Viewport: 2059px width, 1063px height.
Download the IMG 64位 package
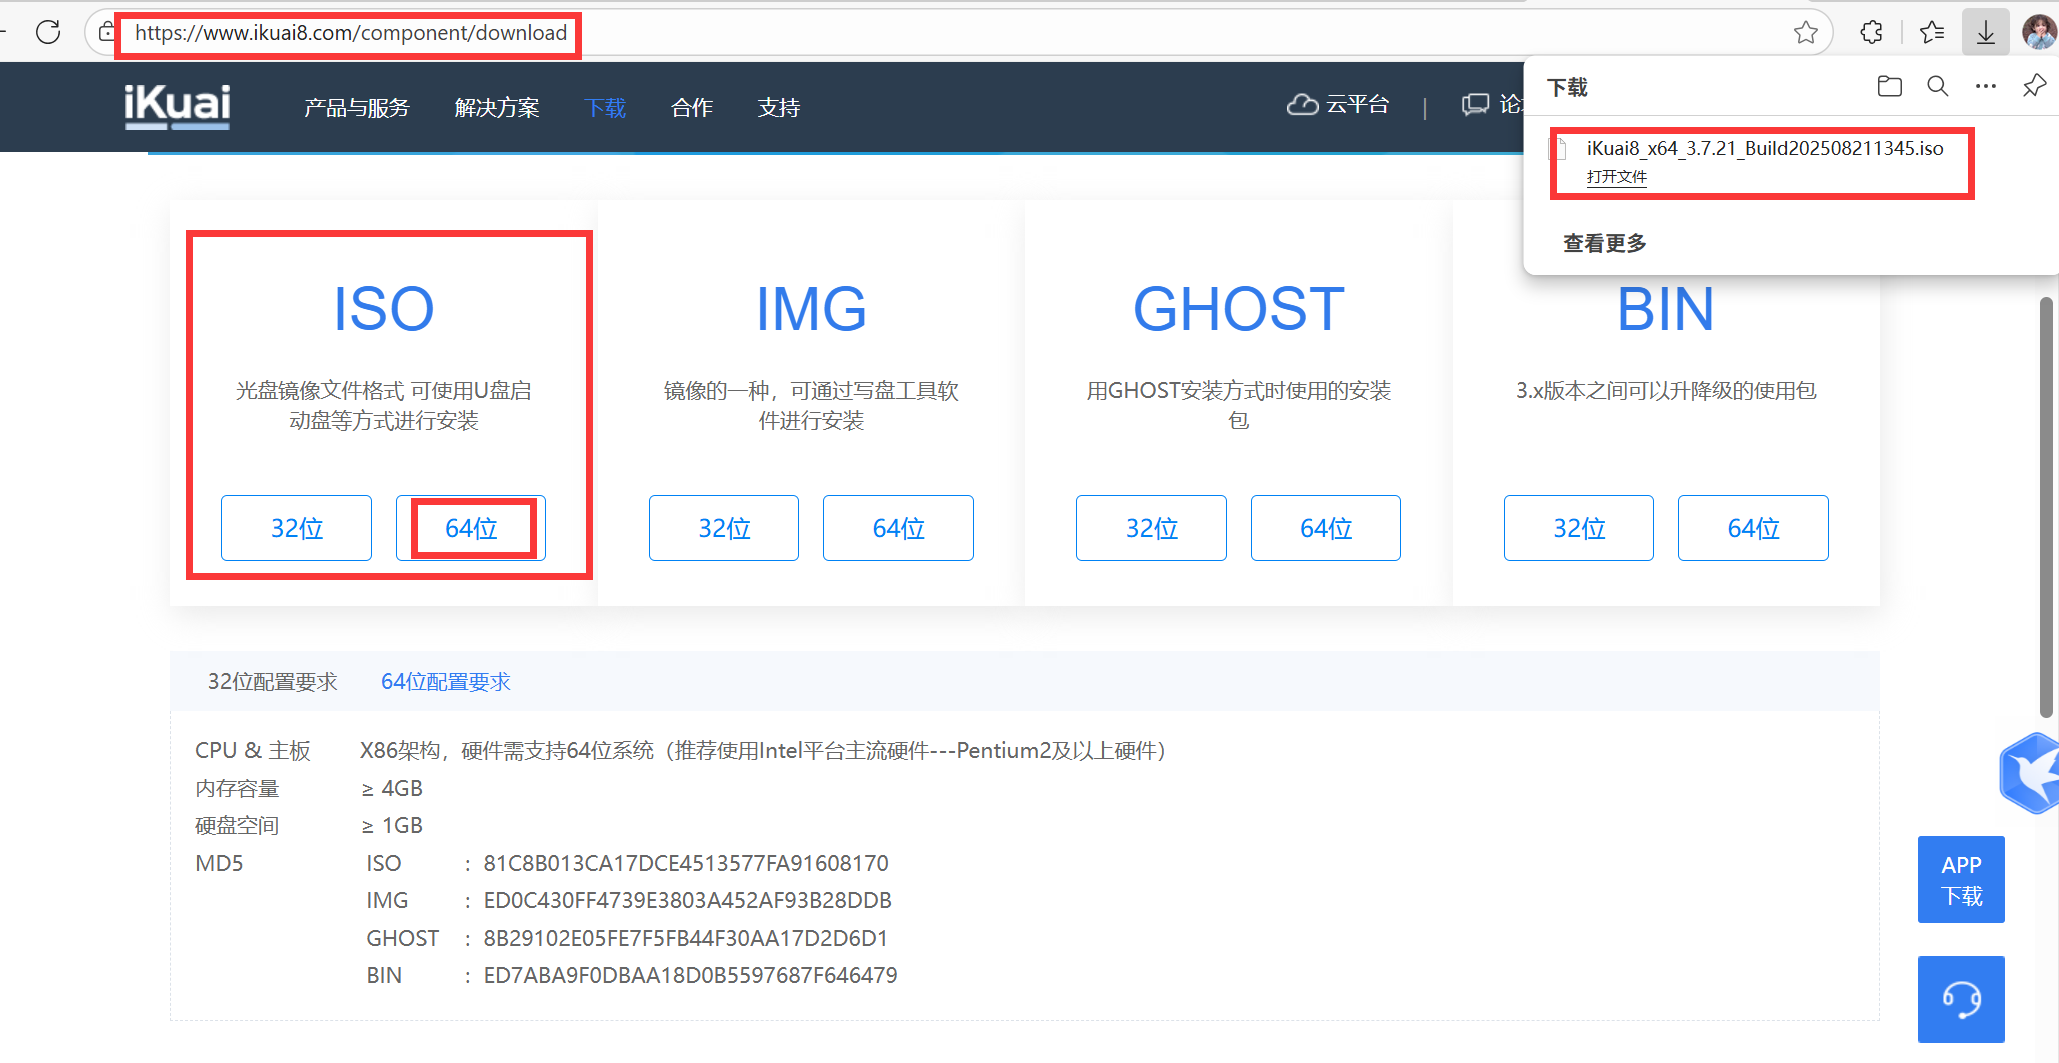point(898,528)
